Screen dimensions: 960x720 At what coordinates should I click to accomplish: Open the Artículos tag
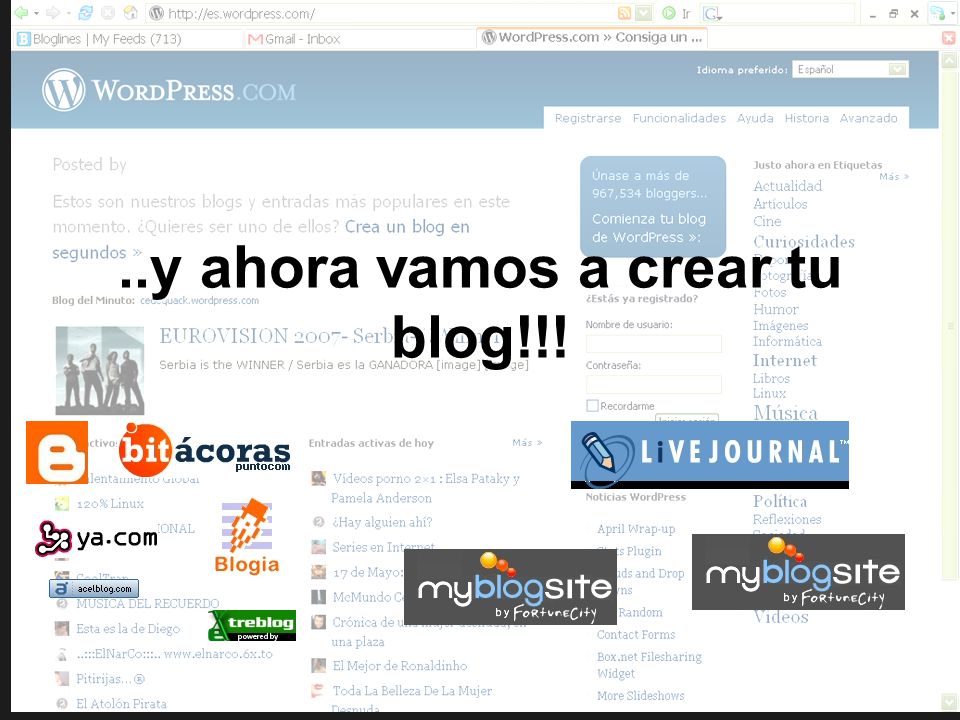780,204
